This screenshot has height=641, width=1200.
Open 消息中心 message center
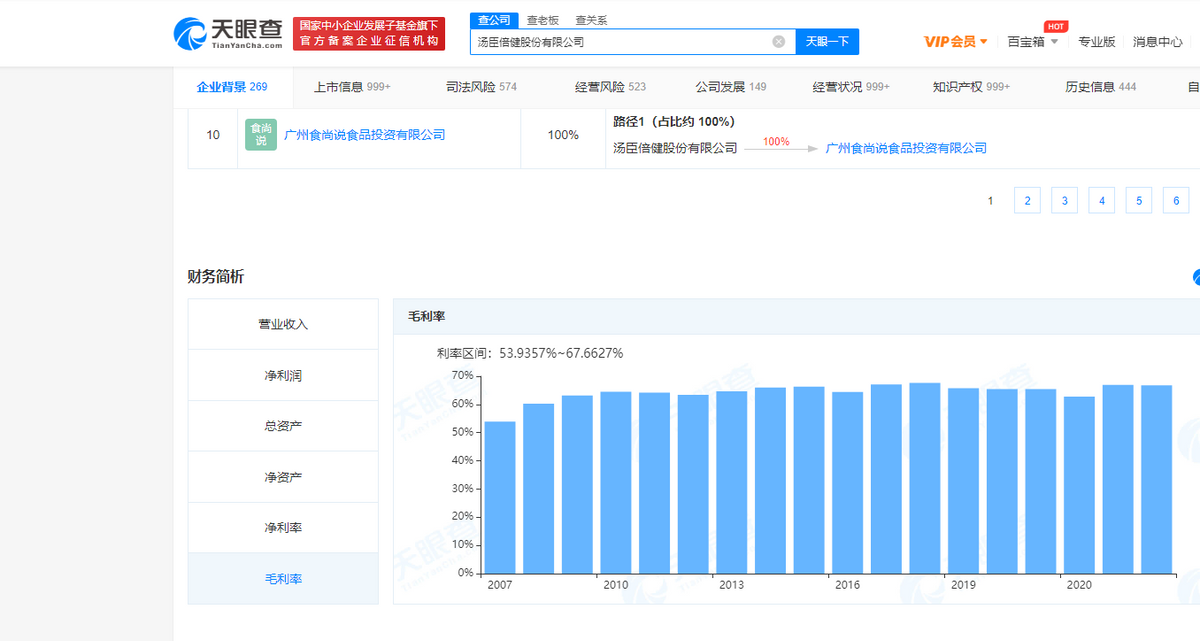click(1157, 42)
